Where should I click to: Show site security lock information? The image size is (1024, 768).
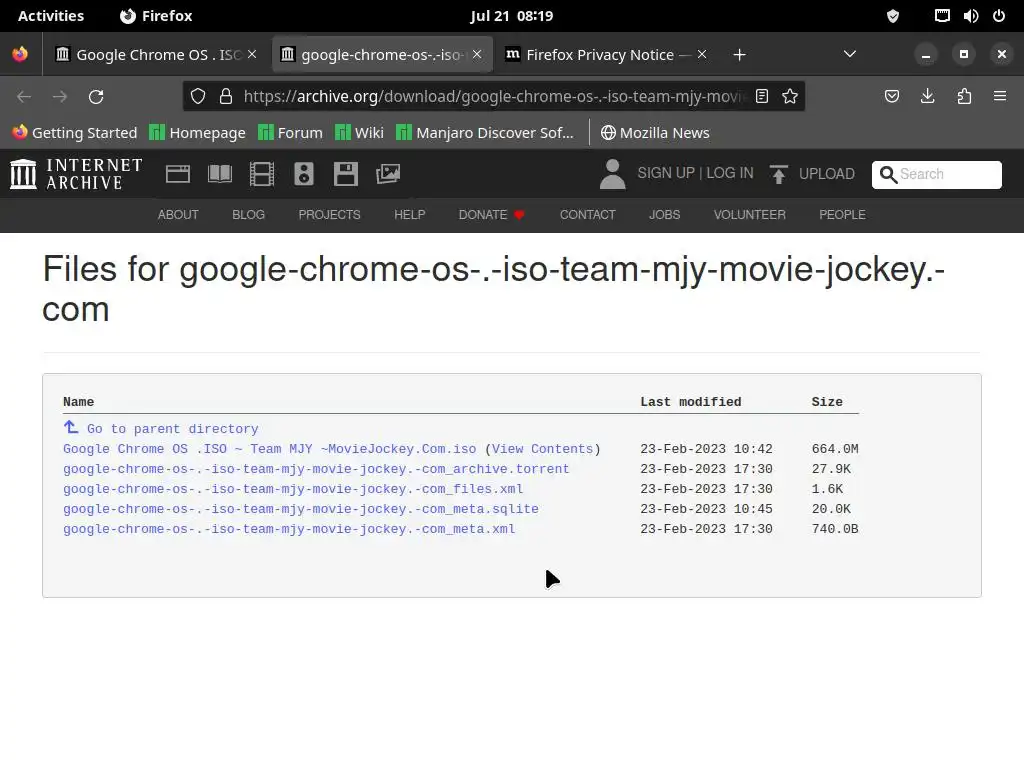tap(226, 97)
